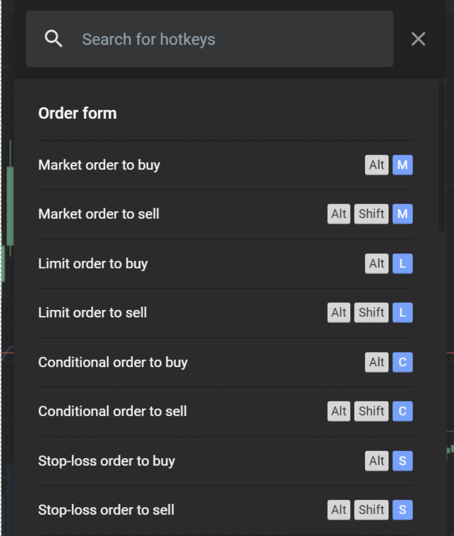Image resolution: width=454 pixels, height=536 pixels.
Task: Click the S key badge for Stop-loss sell
Action: (x=402, y=510)
